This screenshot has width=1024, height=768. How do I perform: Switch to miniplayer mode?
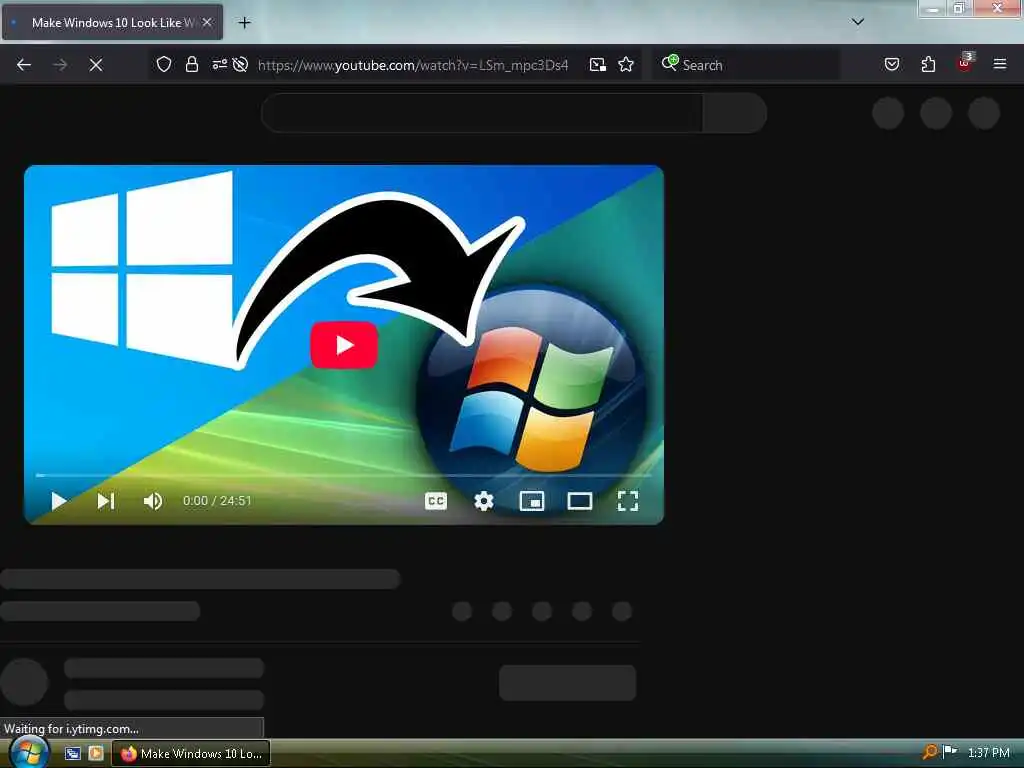tap(532, 501)
